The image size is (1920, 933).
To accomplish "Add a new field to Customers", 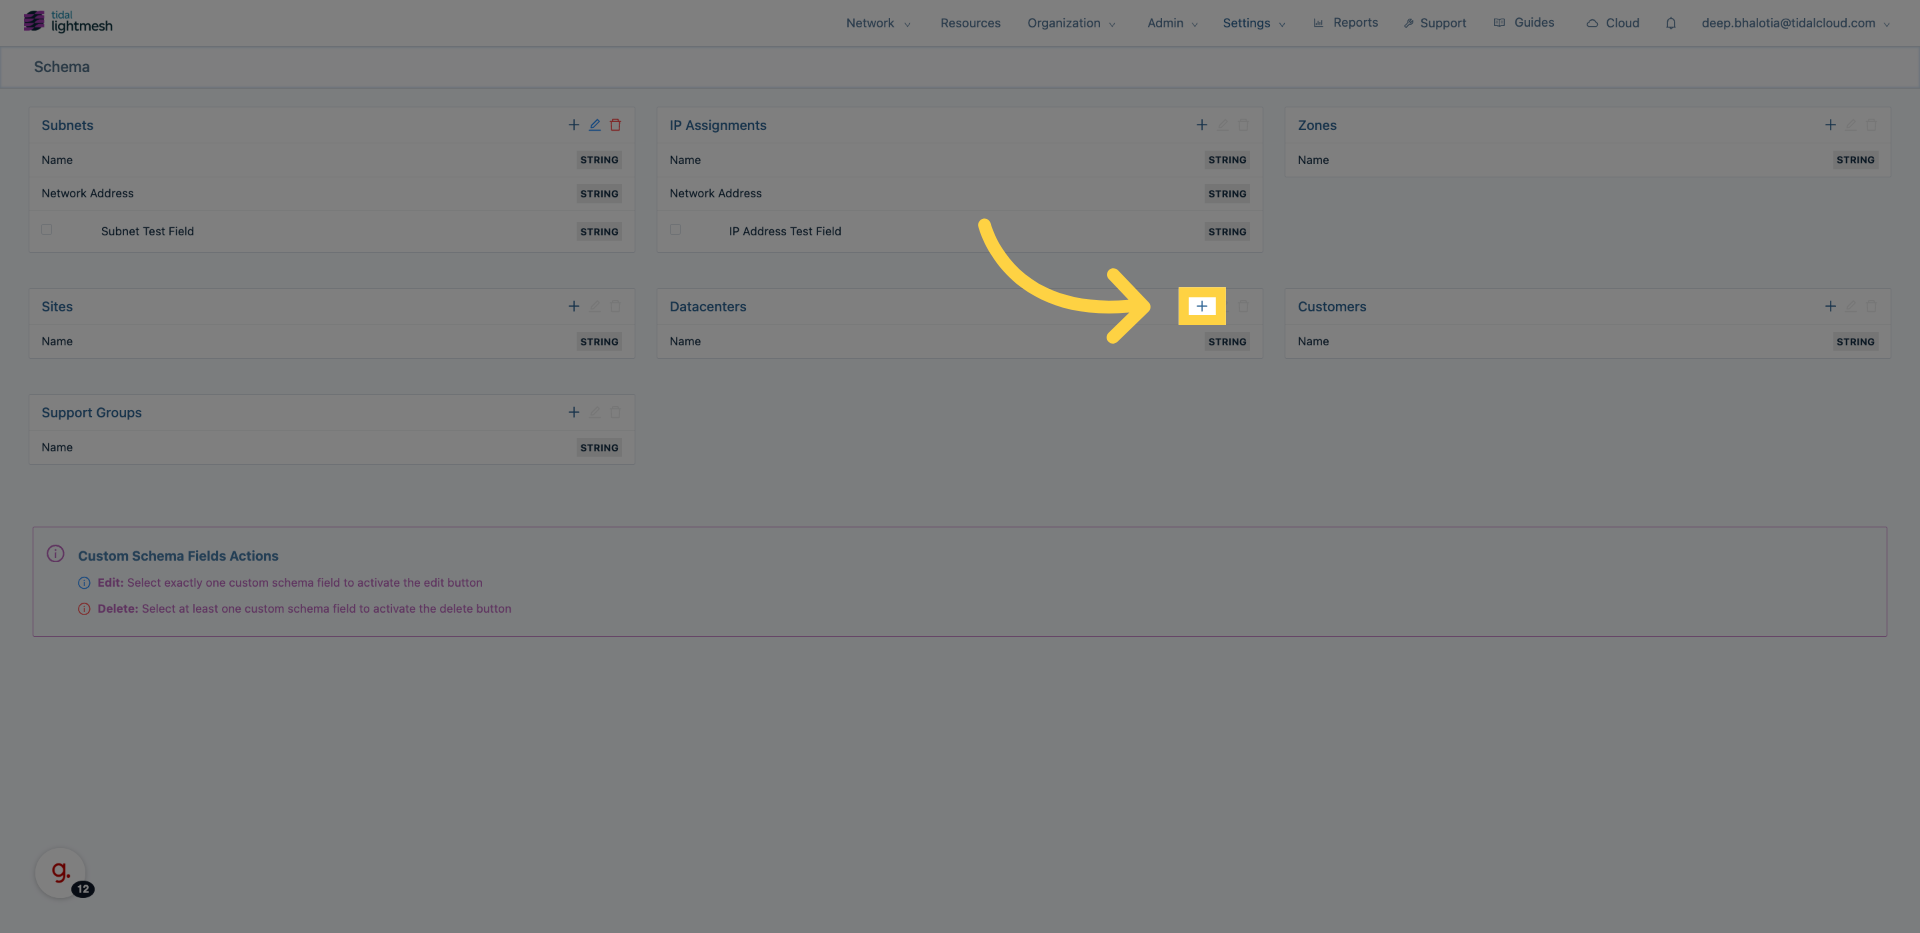I will click(x=1829, y=306).
